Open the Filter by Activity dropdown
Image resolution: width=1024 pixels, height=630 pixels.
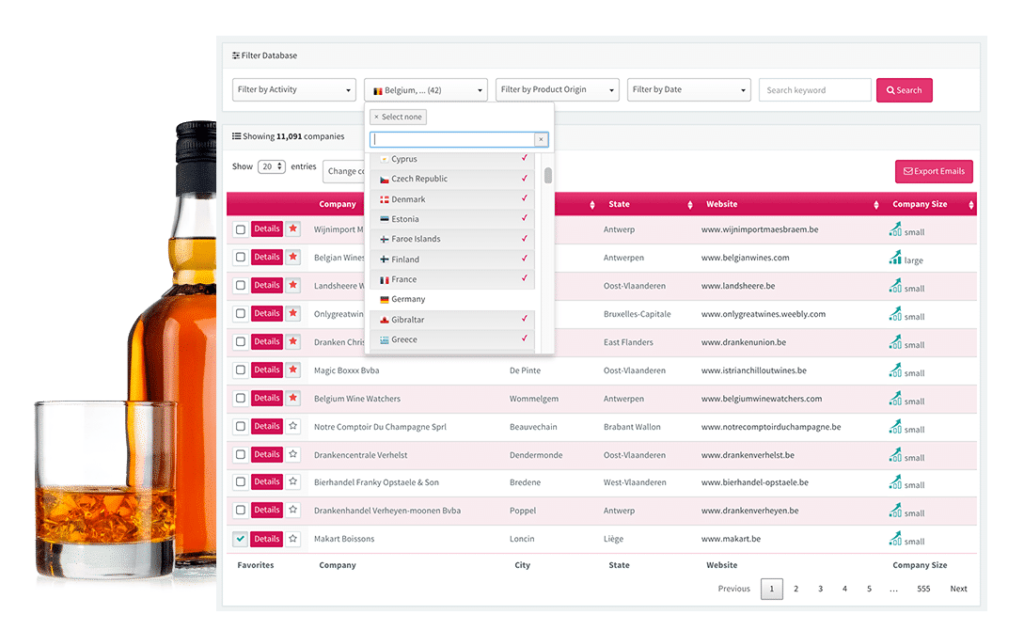click(294, 90)
